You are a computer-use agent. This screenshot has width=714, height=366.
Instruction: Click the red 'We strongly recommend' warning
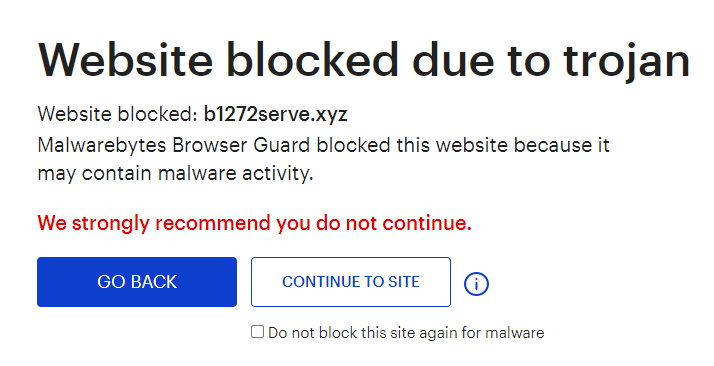coord(255,224)
